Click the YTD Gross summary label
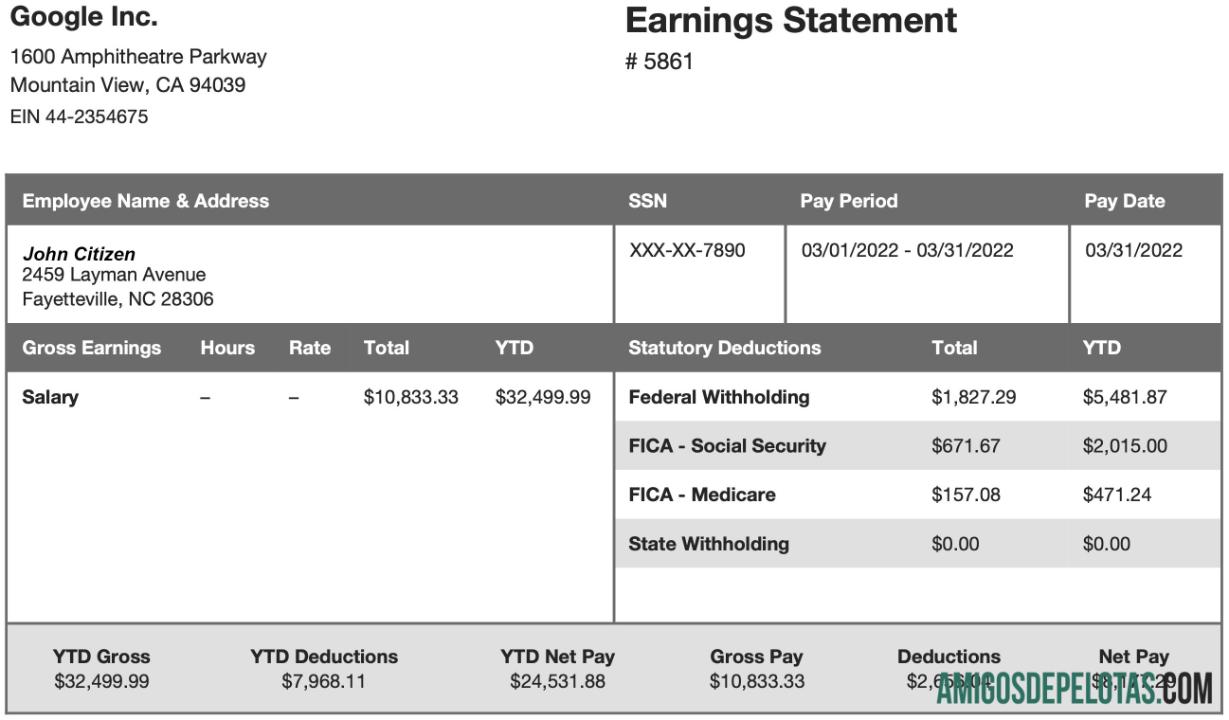 coord(101,657)
